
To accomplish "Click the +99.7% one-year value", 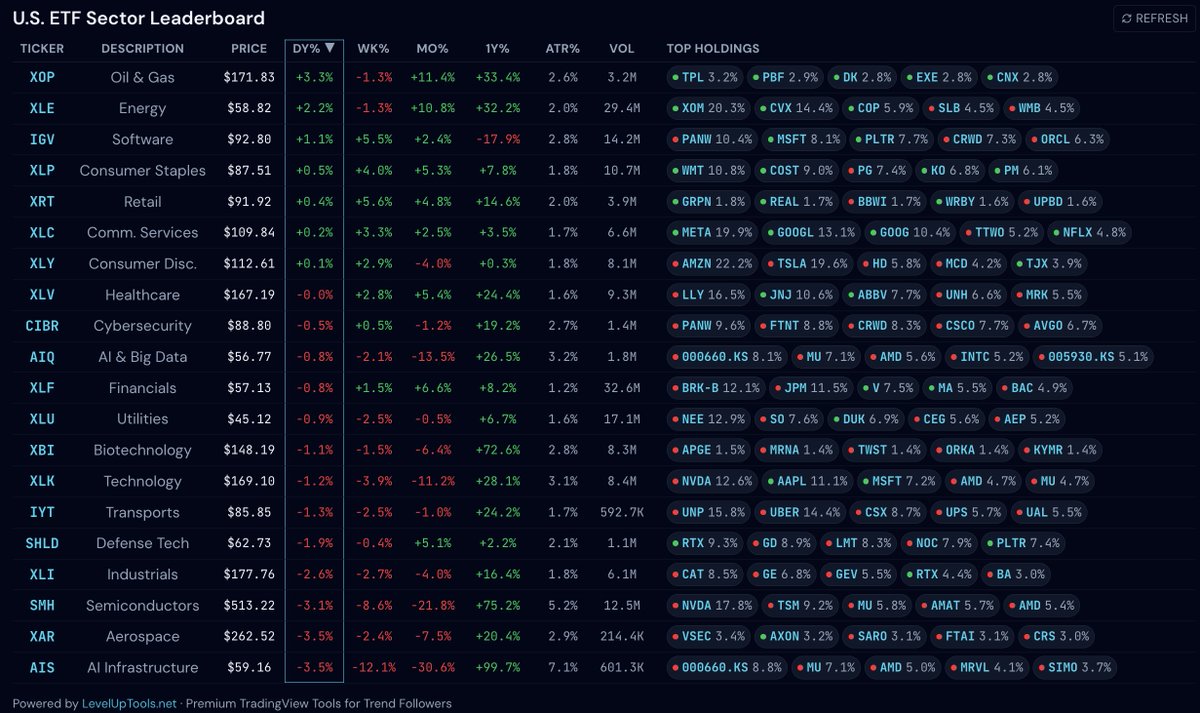I will (x=498, y=667).
